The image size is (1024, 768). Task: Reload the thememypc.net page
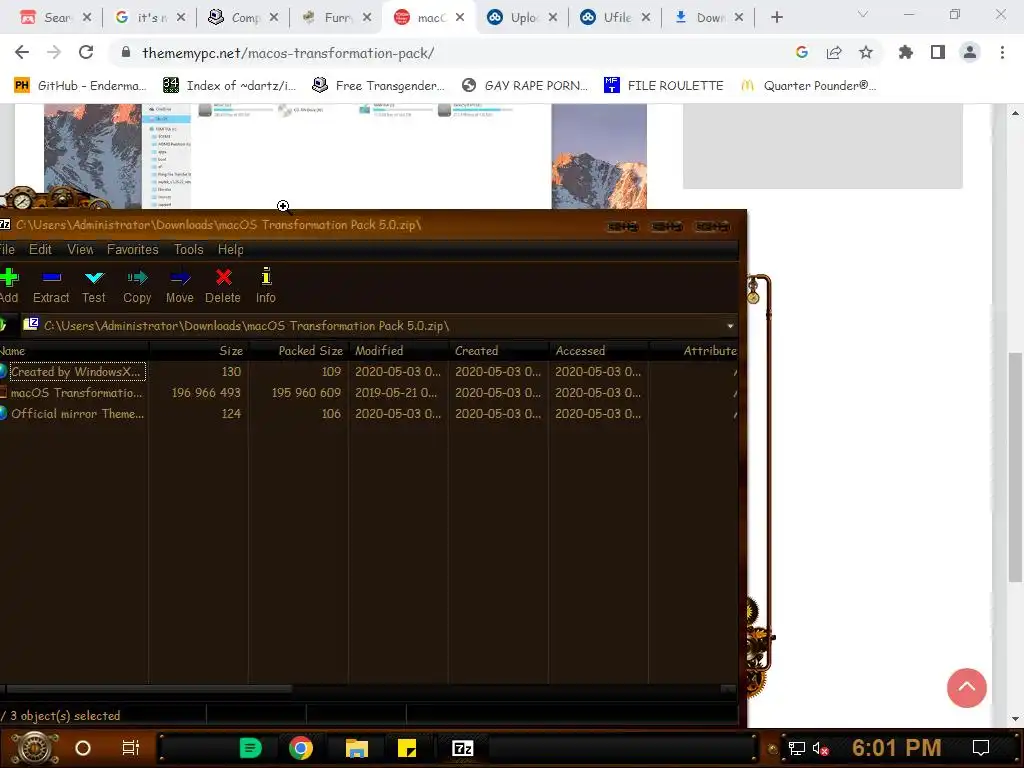pos(86,53)
